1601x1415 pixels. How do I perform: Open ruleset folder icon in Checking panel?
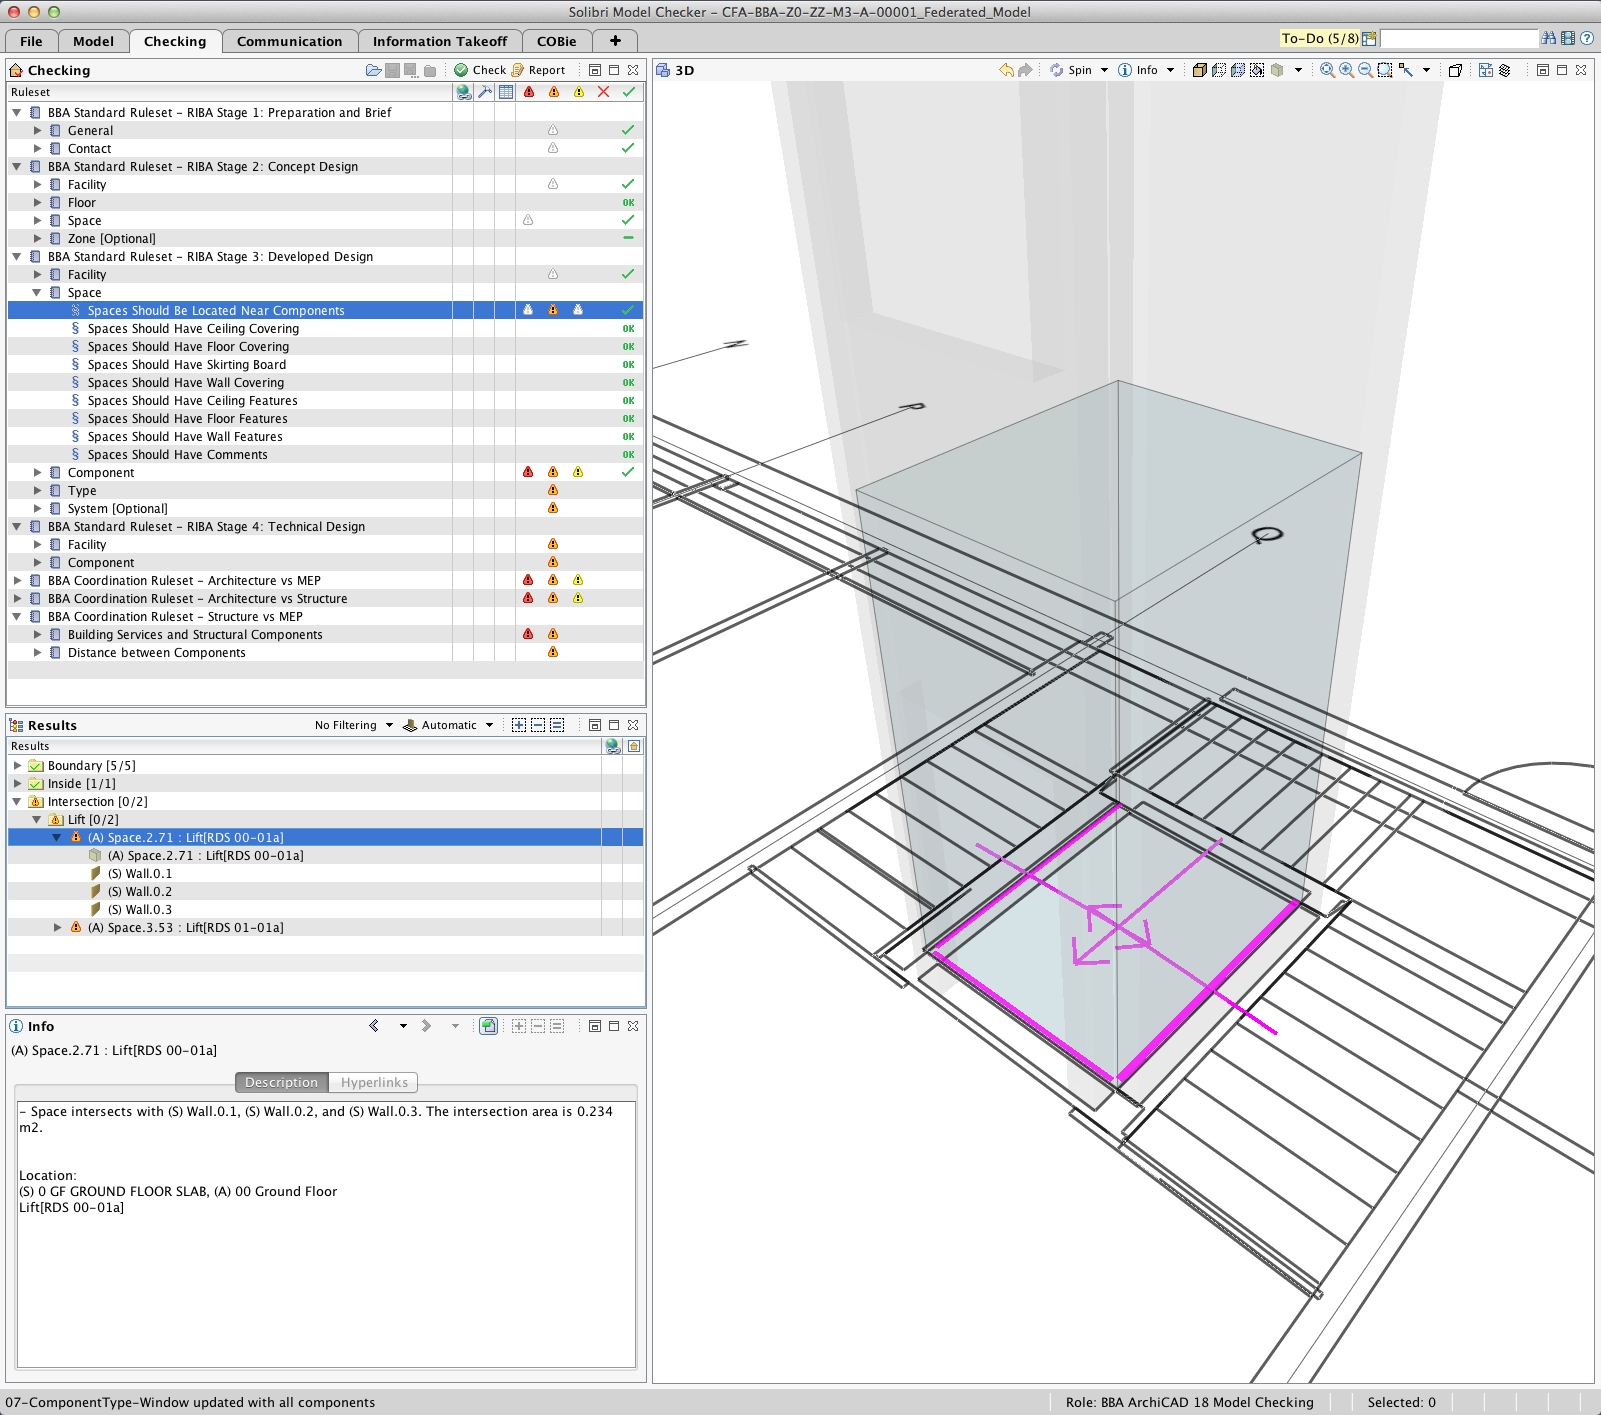pyautogui.click(x=373, y=70)
